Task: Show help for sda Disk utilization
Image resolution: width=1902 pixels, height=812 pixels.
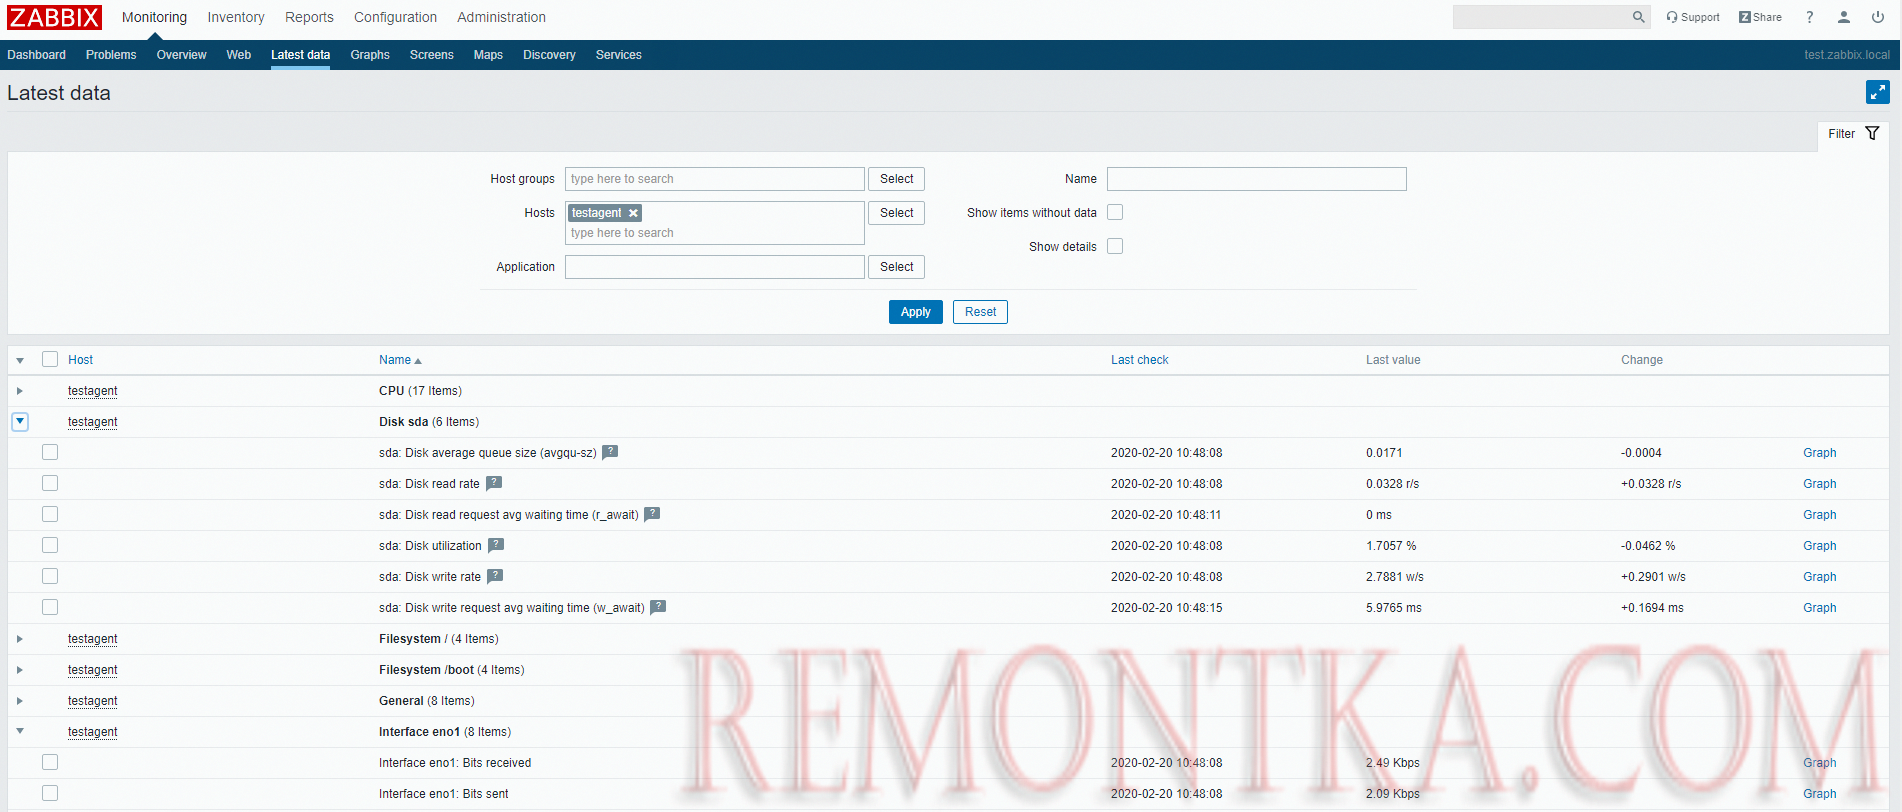Action: (496, 545)
